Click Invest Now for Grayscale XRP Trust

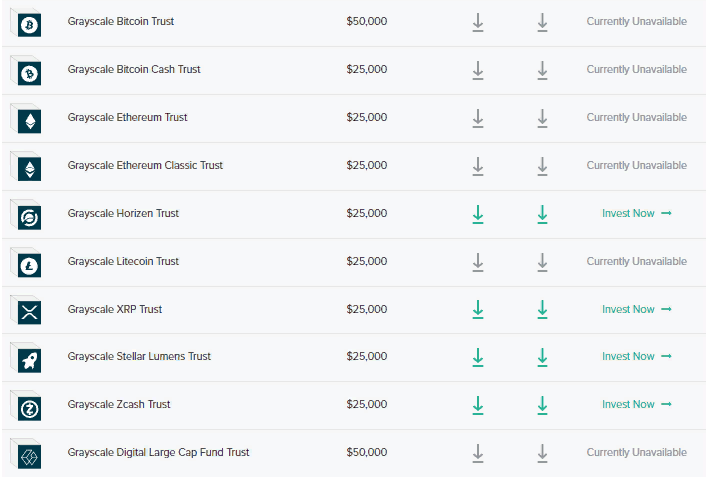[x=636, y=309]
